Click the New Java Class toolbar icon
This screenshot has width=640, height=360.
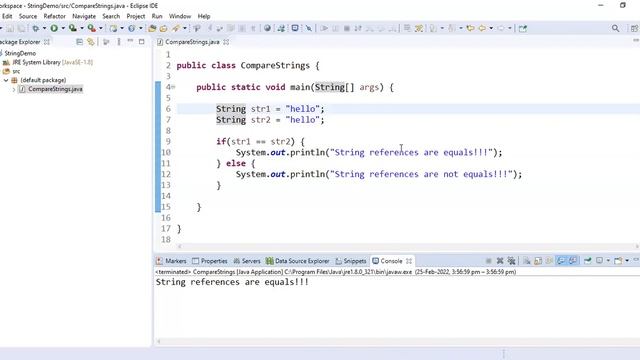tap(131, 28)
